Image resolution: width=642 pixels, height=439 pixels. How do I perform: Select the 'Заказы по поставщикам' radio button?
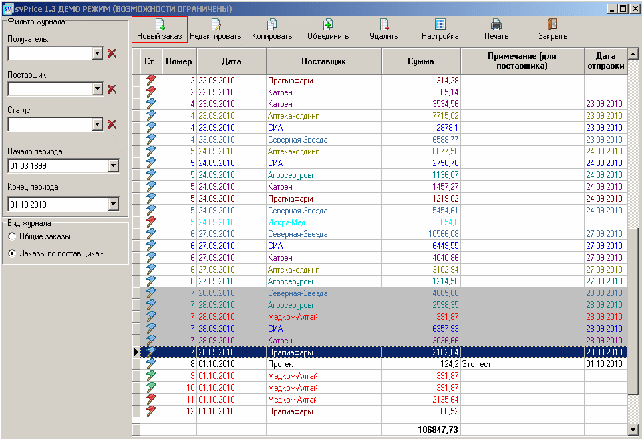click(12, 254)
